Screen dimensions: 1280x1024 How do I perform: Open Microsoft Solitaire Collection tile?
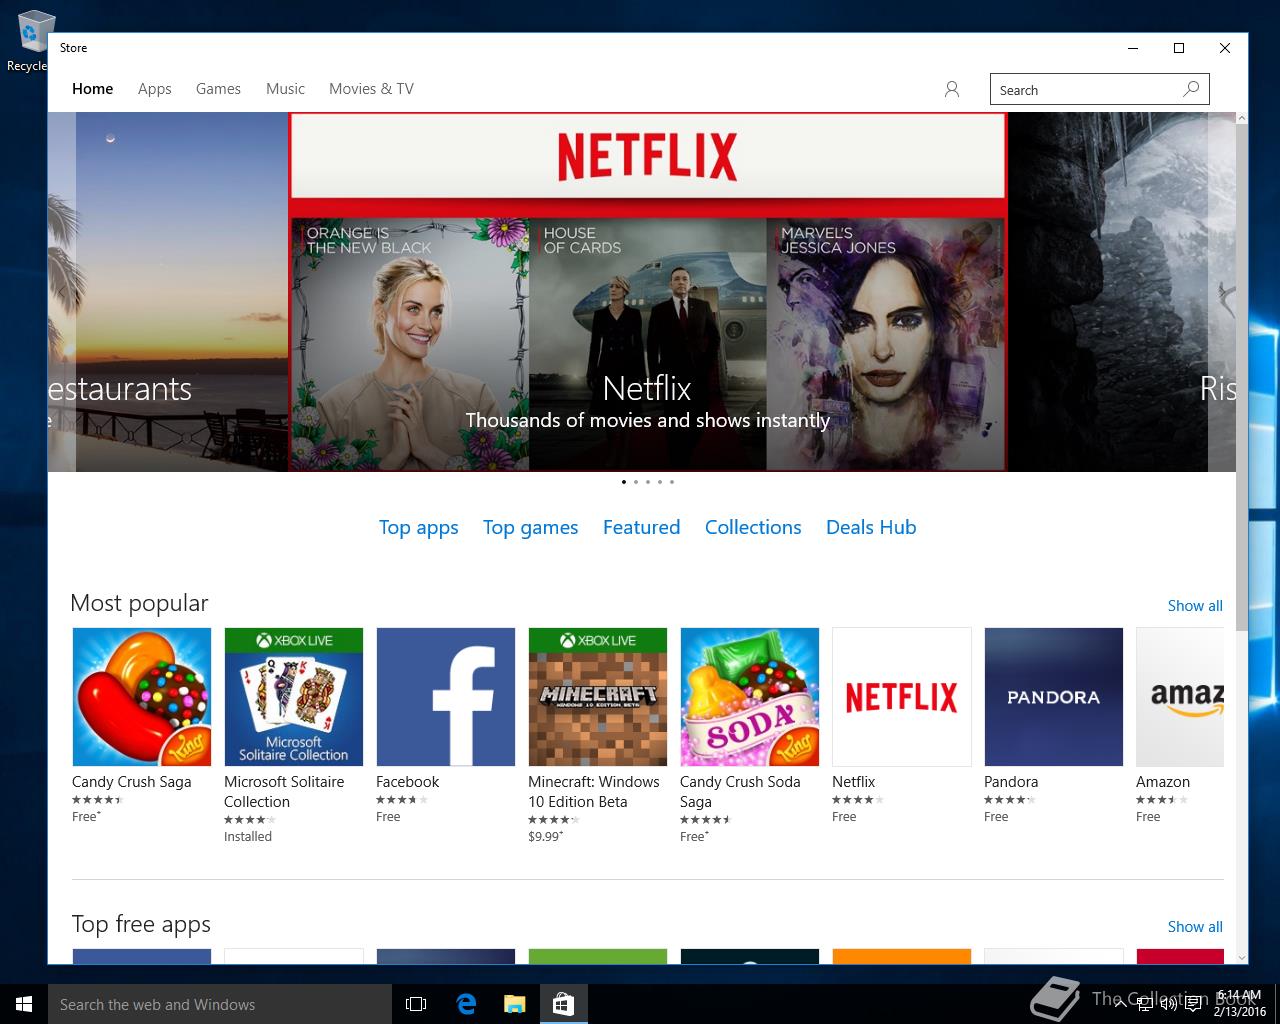(x=293, y=697)
